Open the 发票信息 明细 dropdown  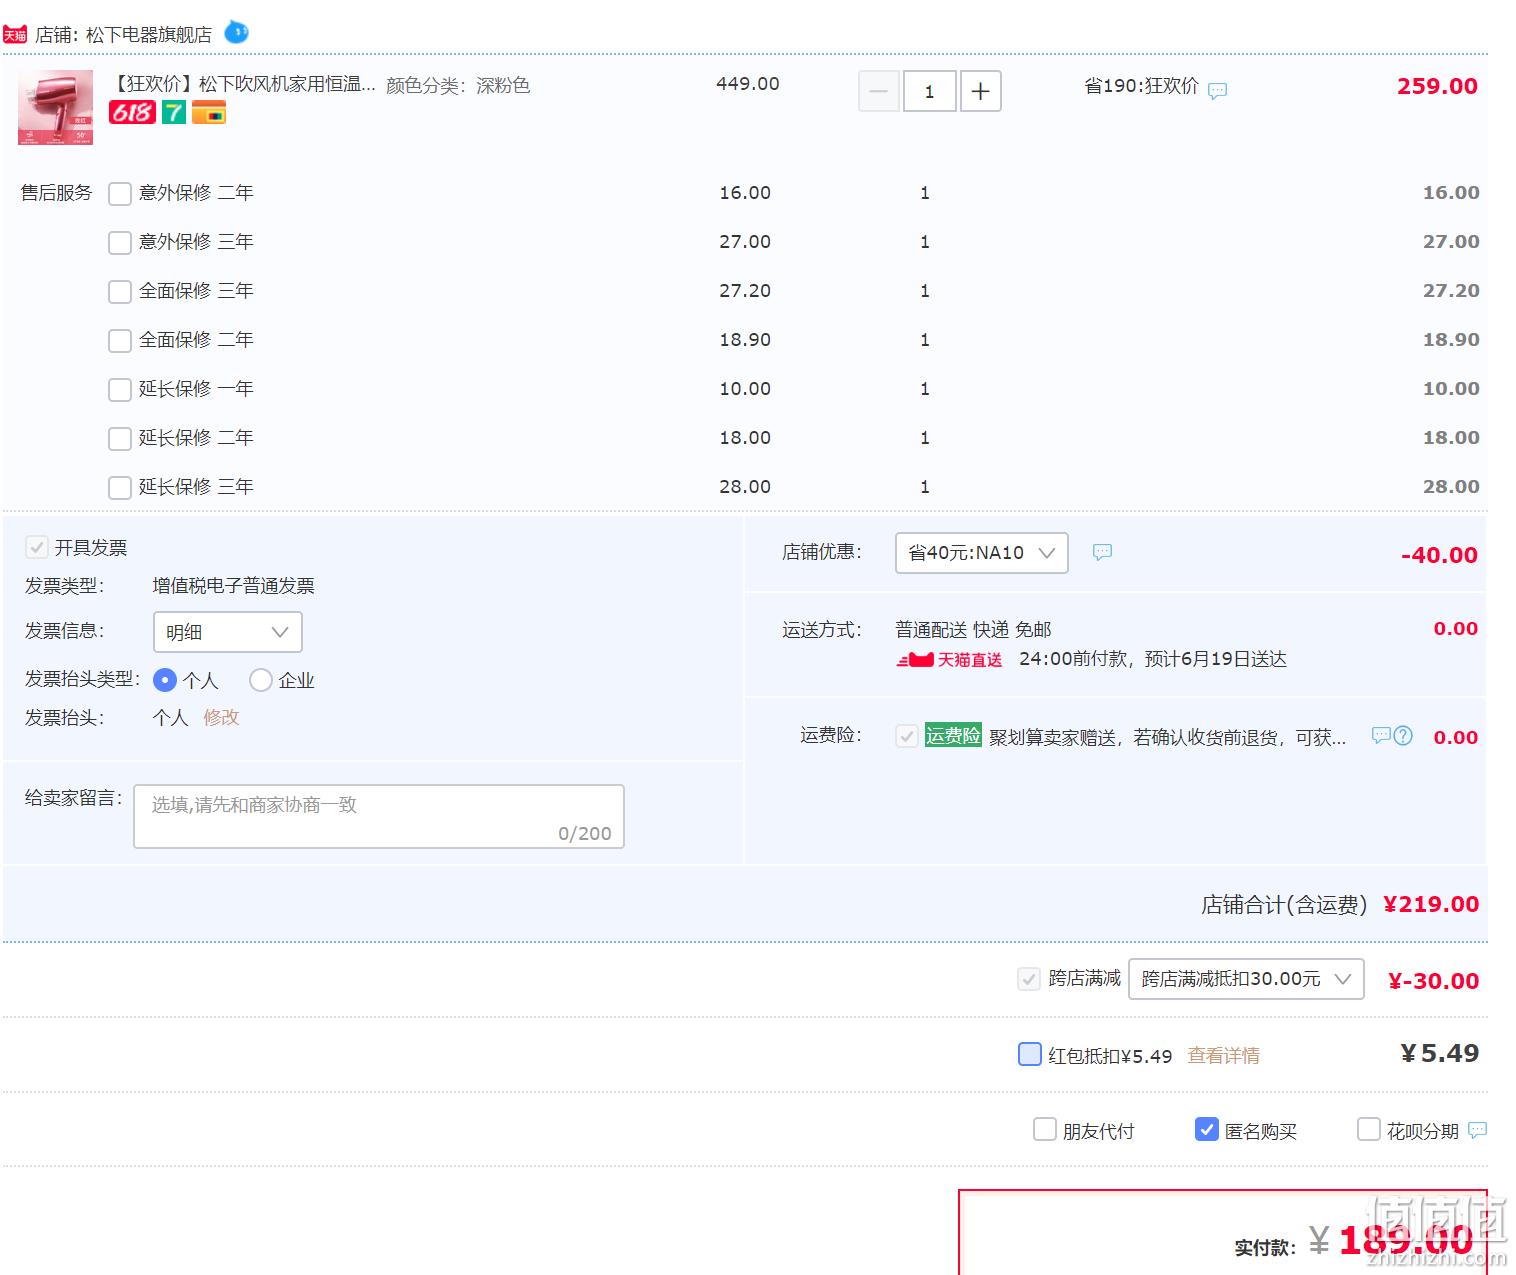(x=228, y=632)
